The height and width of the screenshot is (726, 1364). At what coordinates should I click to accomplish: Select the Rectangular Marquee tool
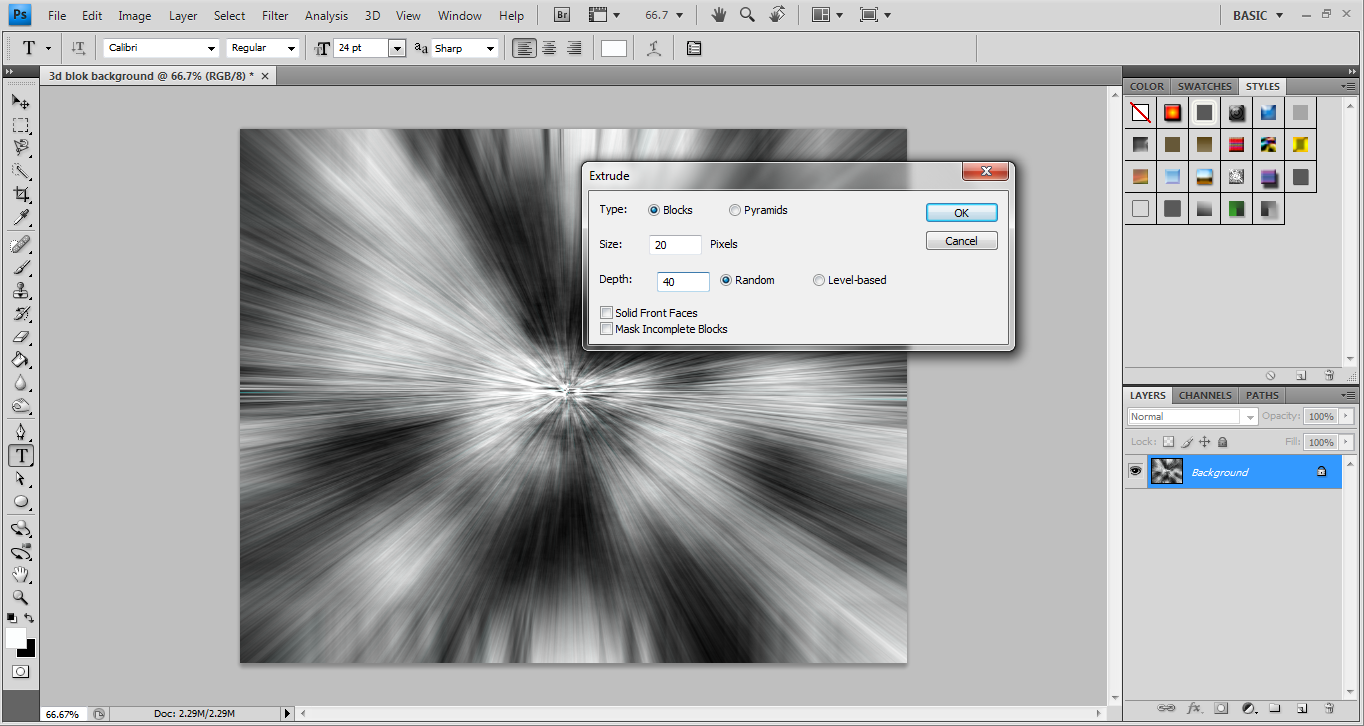click(x=20, y=125)
